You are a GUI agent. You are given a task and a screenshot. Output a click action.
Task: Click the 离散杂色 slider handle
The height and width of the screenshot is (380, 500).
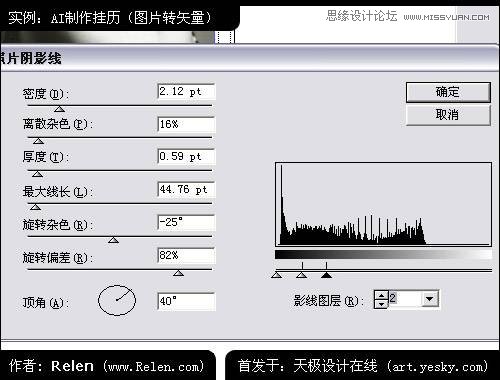tap(38, 141)
